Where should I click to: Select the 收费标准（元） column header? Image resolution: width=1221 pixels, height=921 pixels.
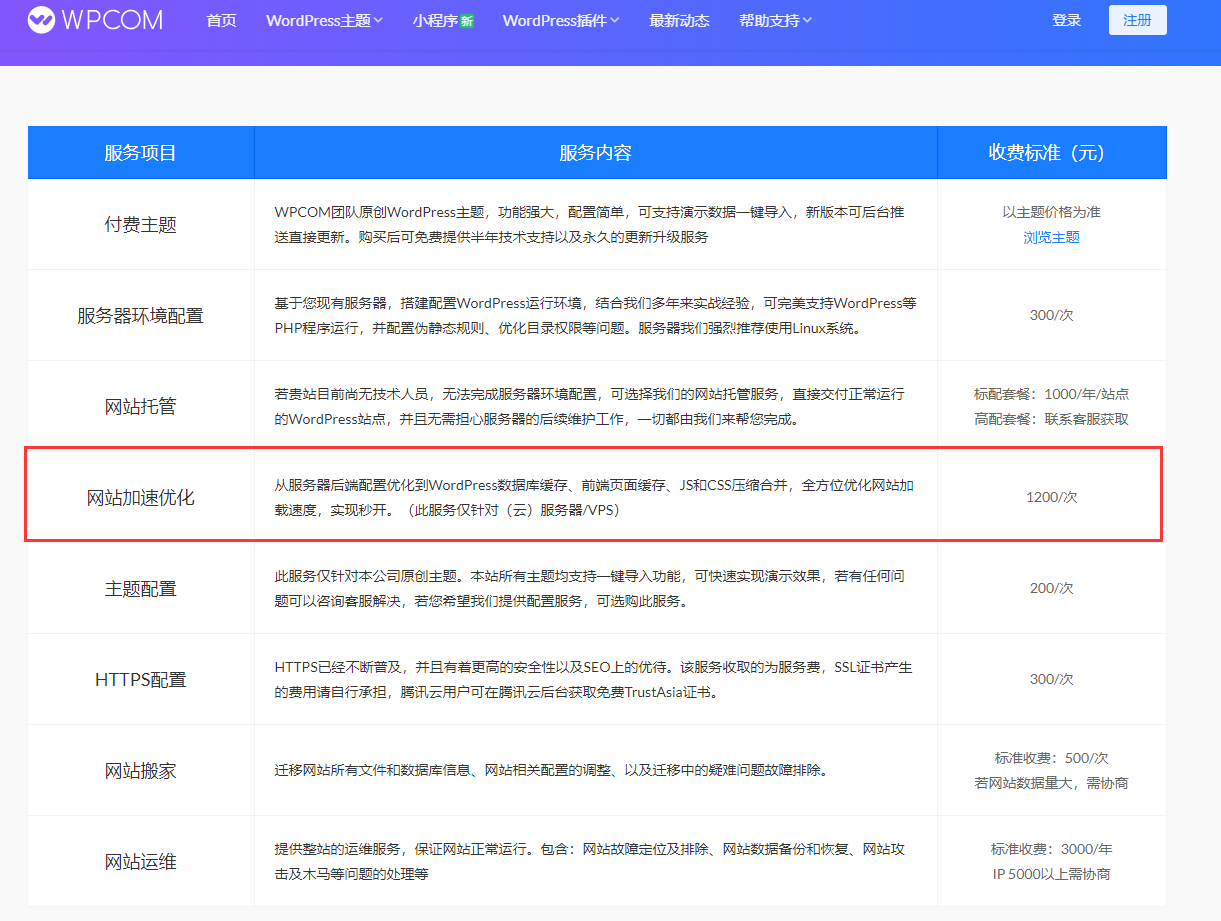pyautogui.click(x=1051, y=152)
